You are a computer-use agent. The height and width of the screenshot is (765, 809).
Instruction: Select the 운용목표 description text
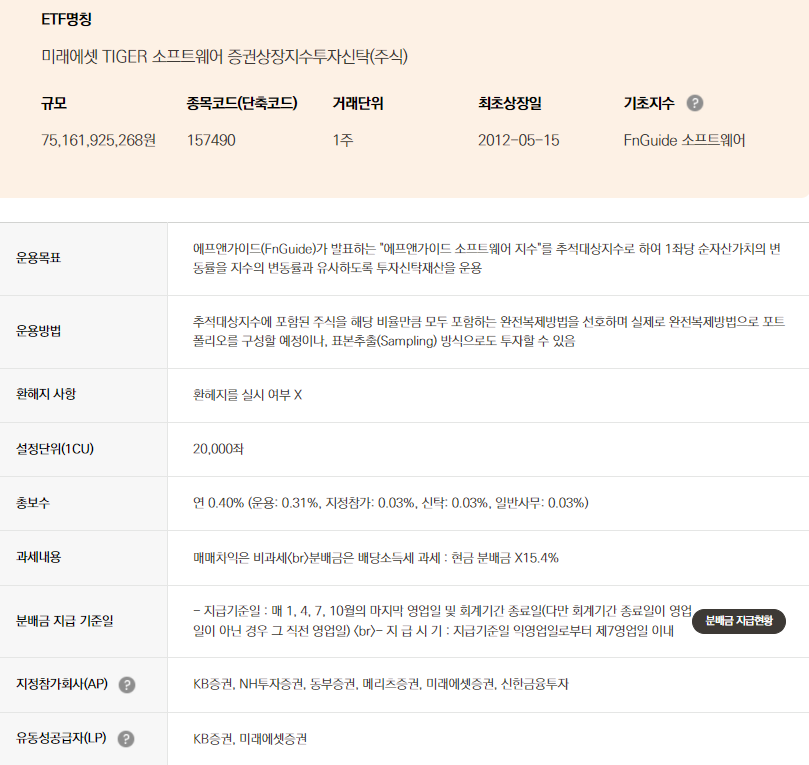487,258
